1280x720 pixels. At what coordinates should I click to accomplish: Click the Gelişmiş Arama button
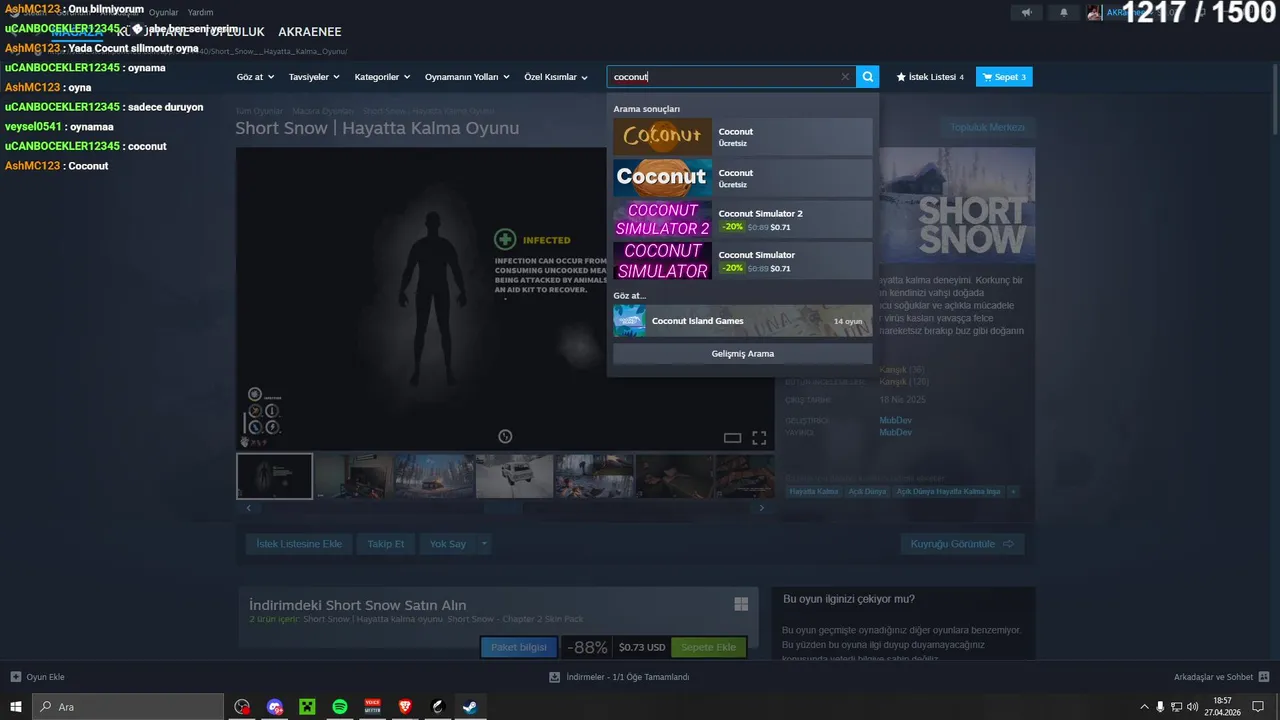point(742,354)
